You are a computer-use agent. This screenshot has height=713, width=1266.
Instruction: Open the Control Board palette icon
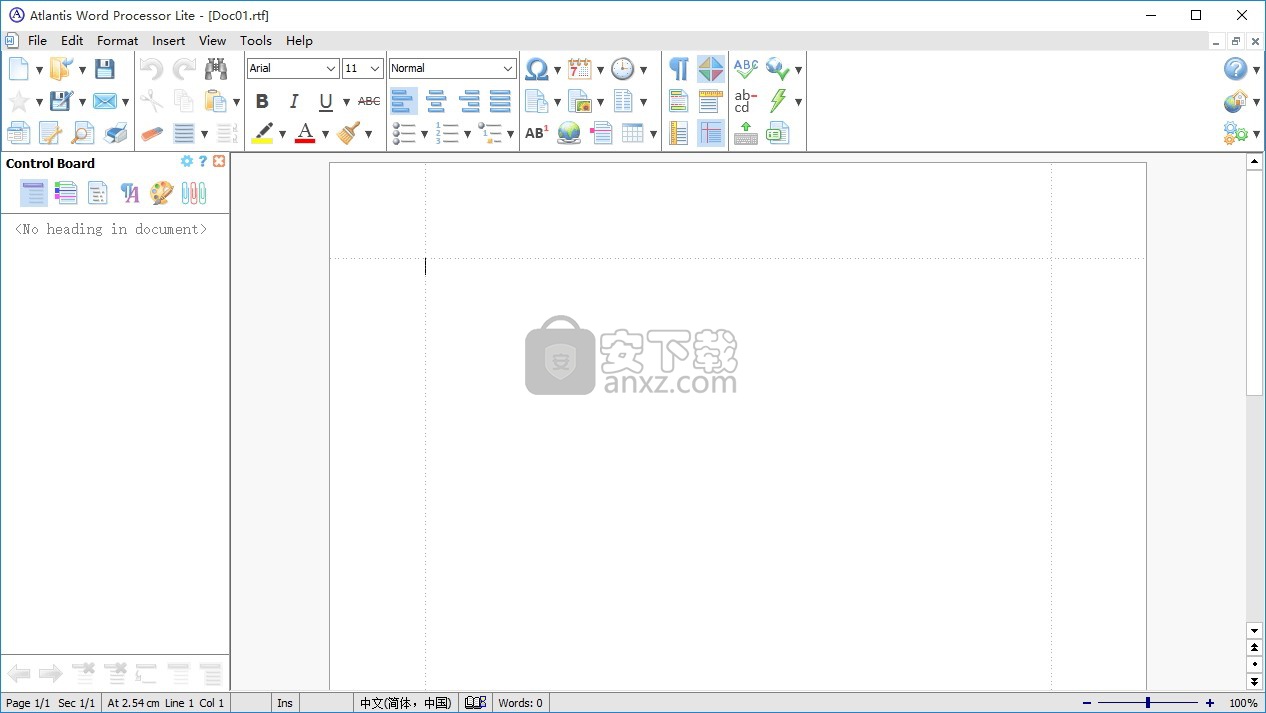162,193
